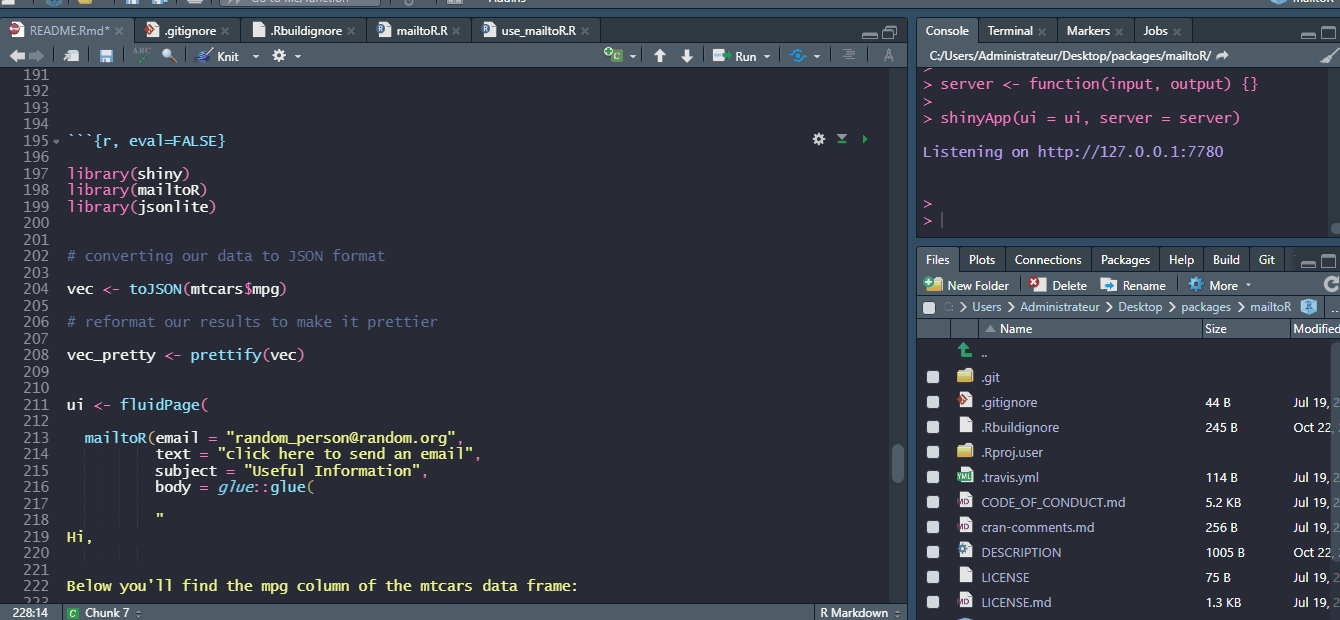Refresh the file listing
This screenshot has width=1340, height=620.
[1331, 285]
